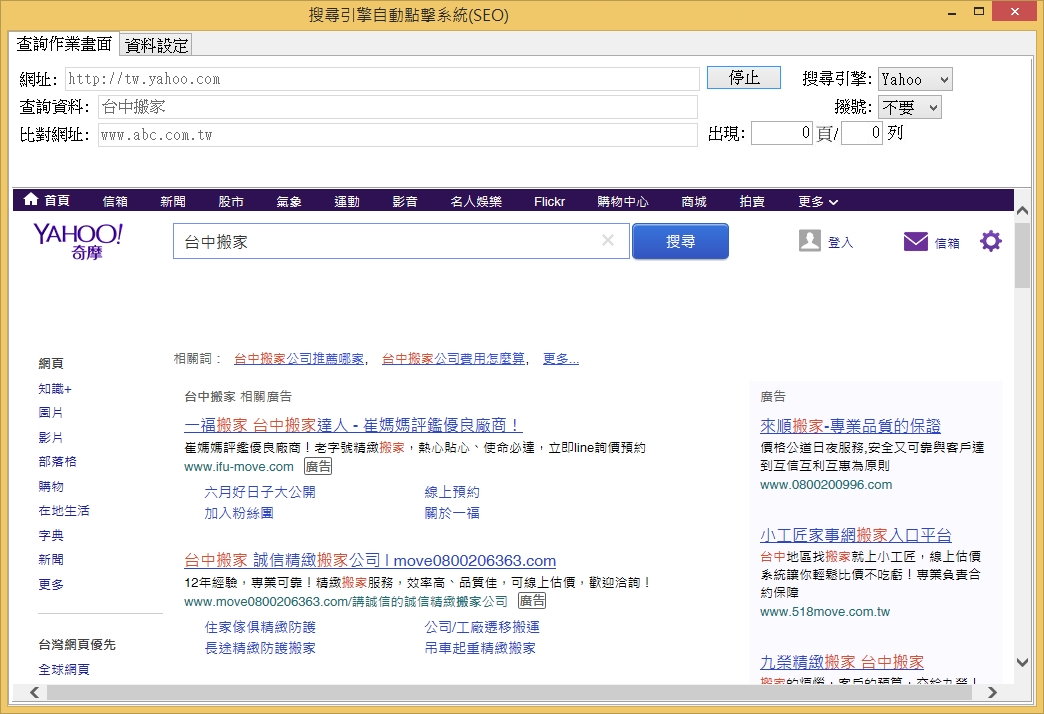Open the 搜尋引擎 Yahoo dropdown
Screen dimensions: 1044x714
tap(915, 79)
